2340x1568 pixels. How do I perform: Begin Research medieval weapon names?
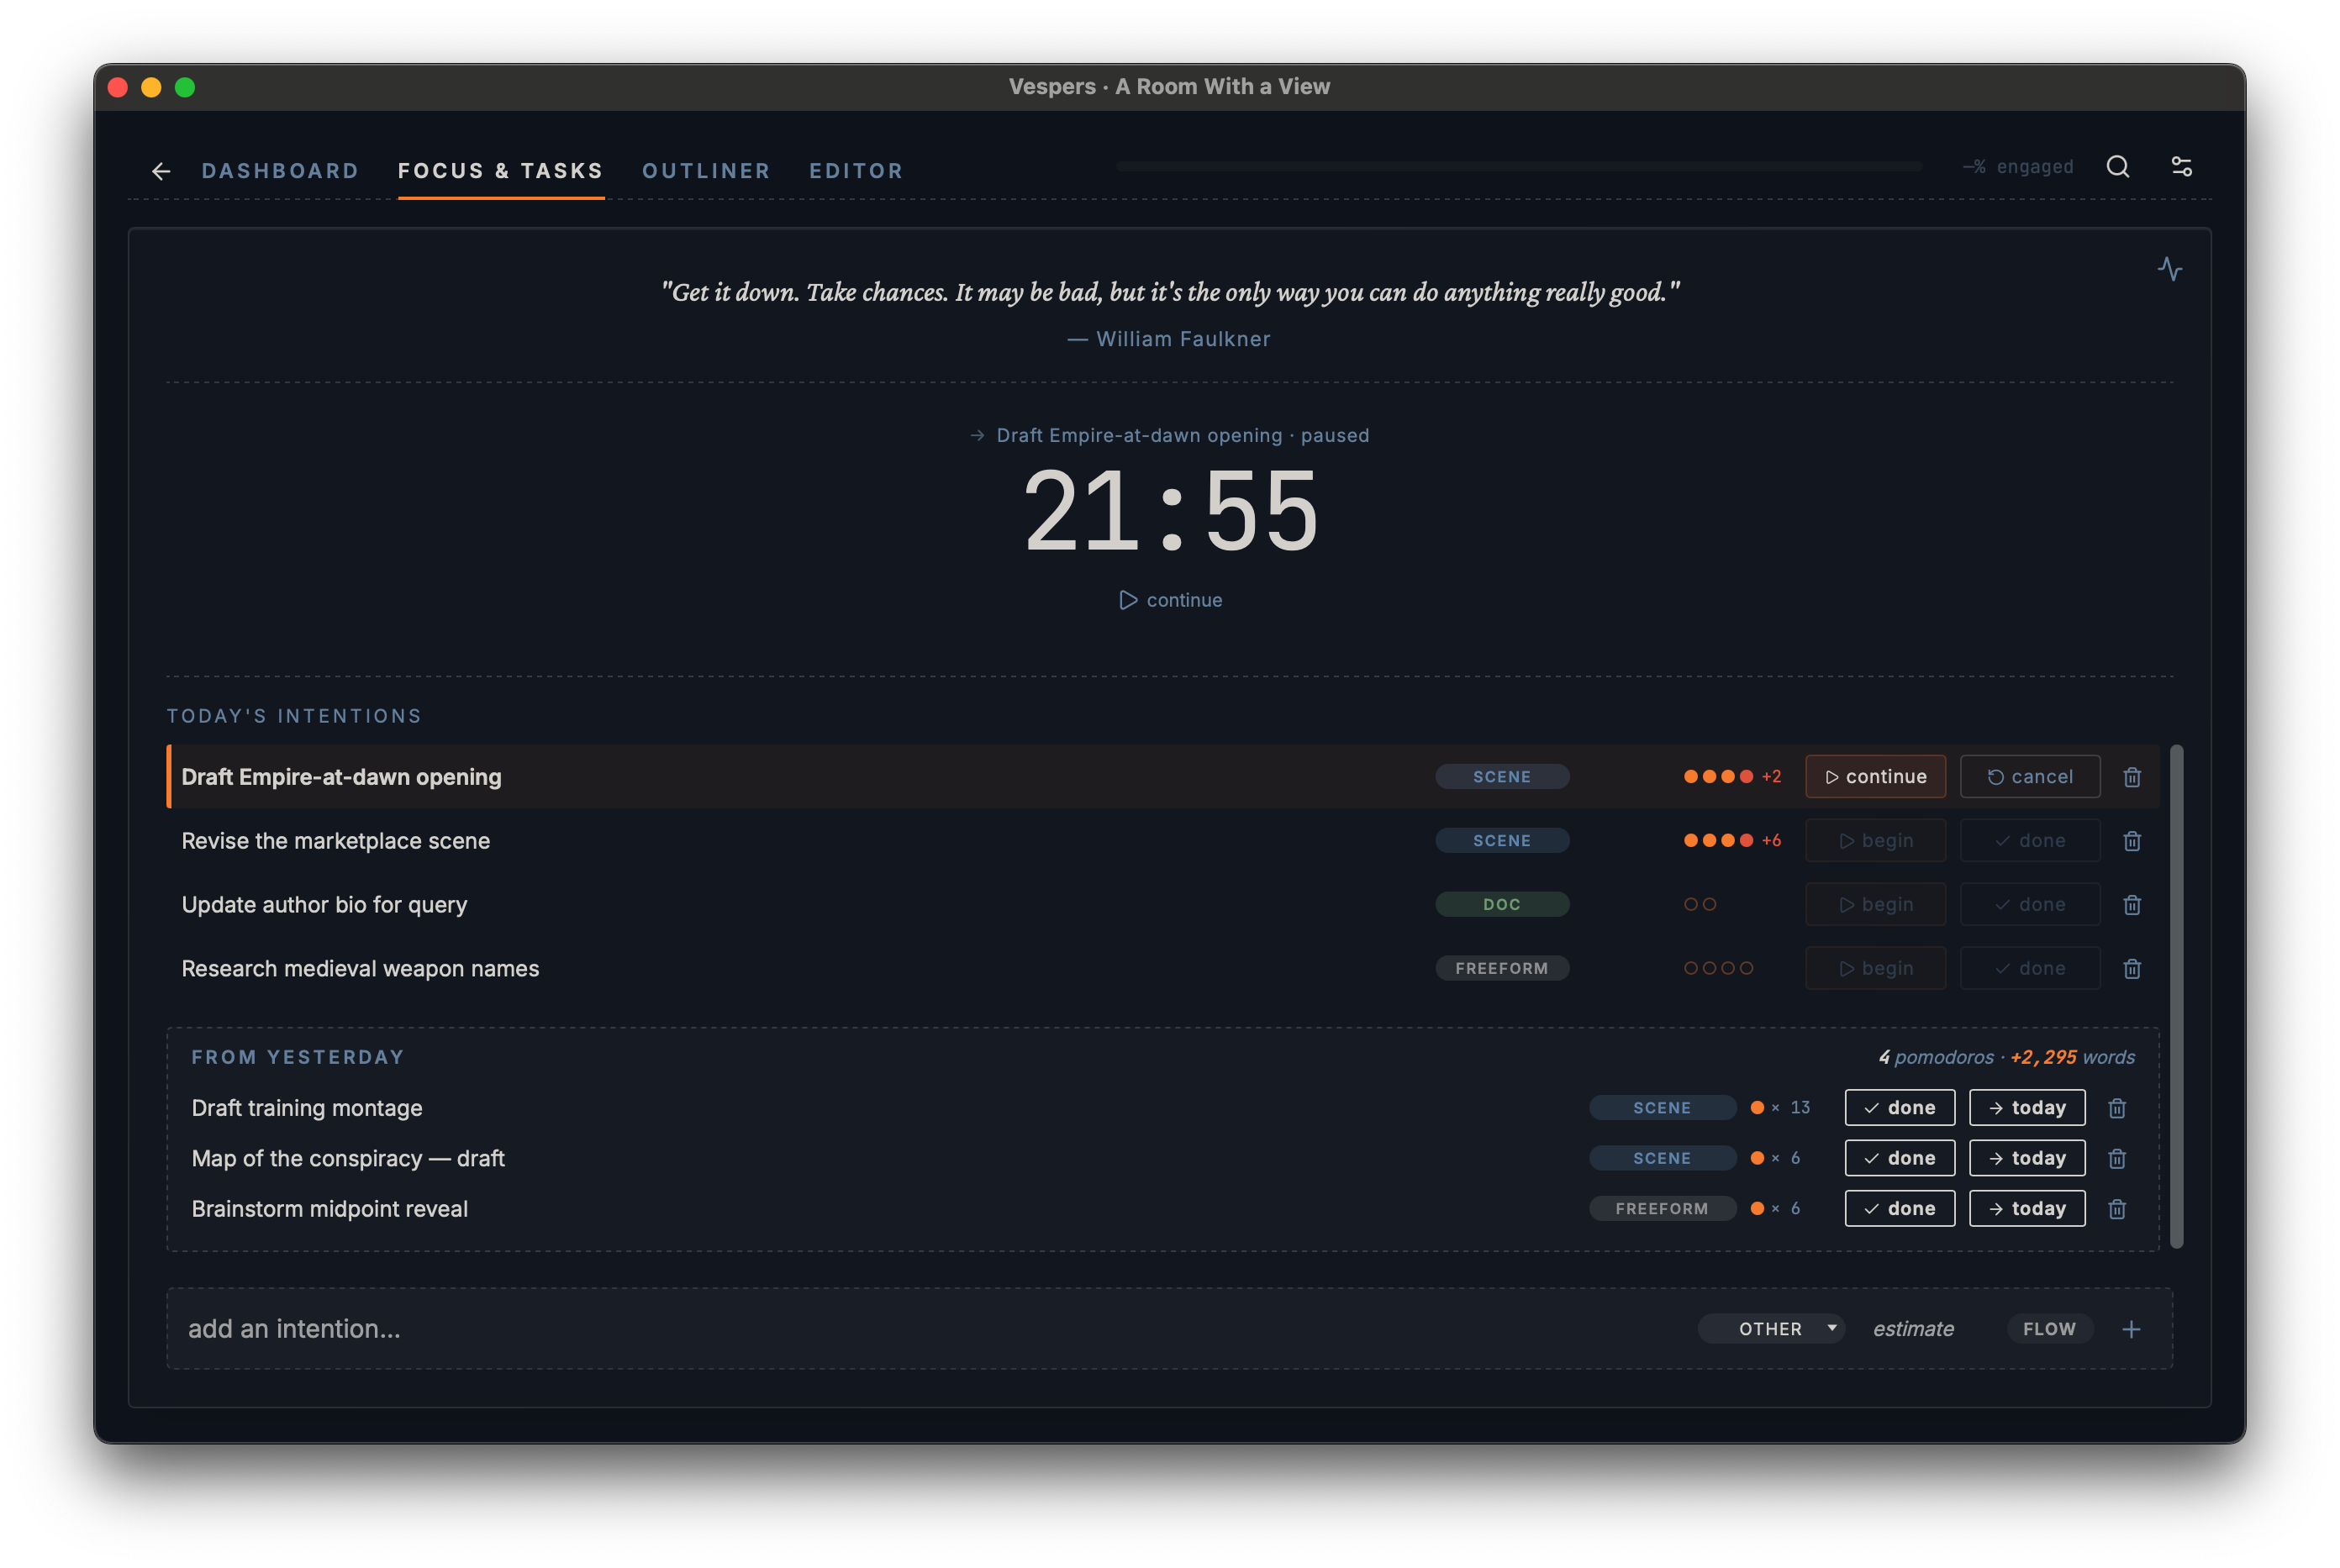[x=1875, y=969]
